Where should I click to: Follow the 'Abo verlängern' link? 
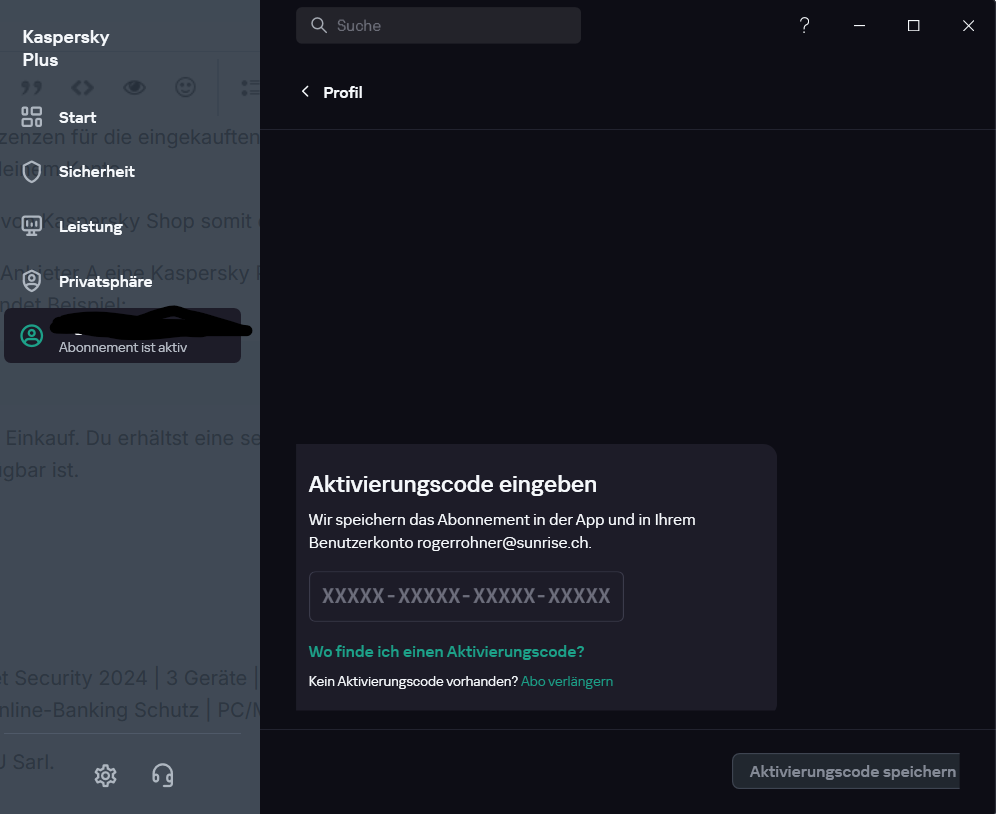coord(567,681)
